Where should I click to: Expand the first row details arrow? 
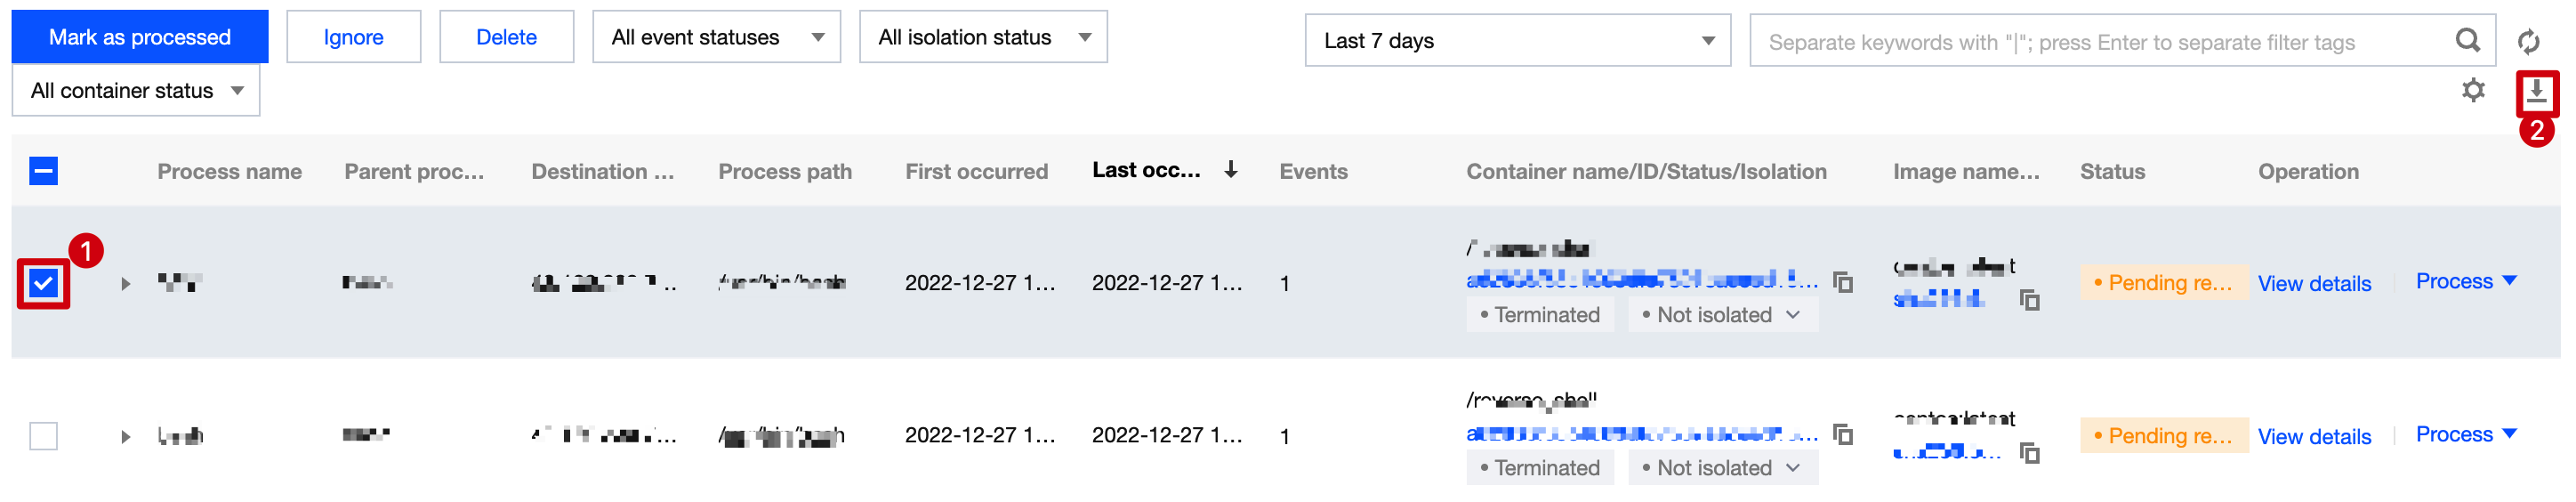(x=125, y=284)
